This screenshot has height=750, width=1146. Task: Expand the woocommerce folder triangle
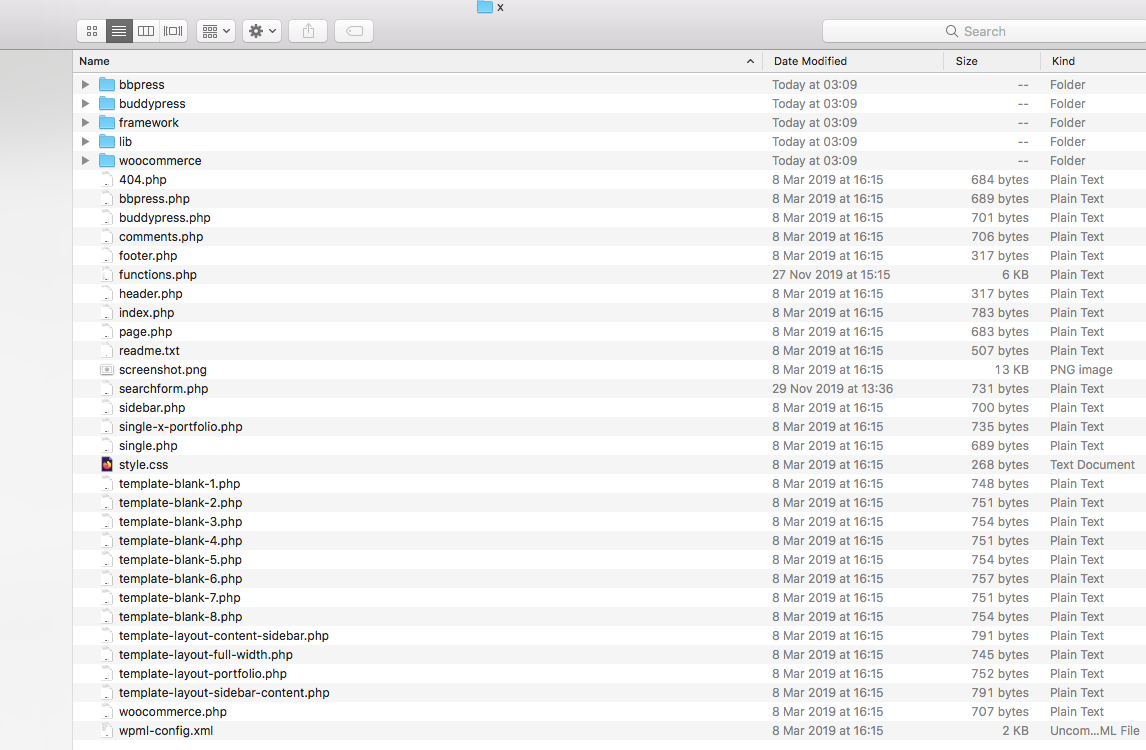click(86, 161)
